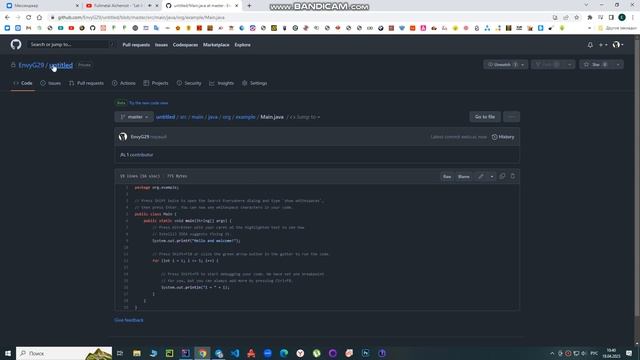
Task: Select the Settings repository tab
Action: [254, 83]
